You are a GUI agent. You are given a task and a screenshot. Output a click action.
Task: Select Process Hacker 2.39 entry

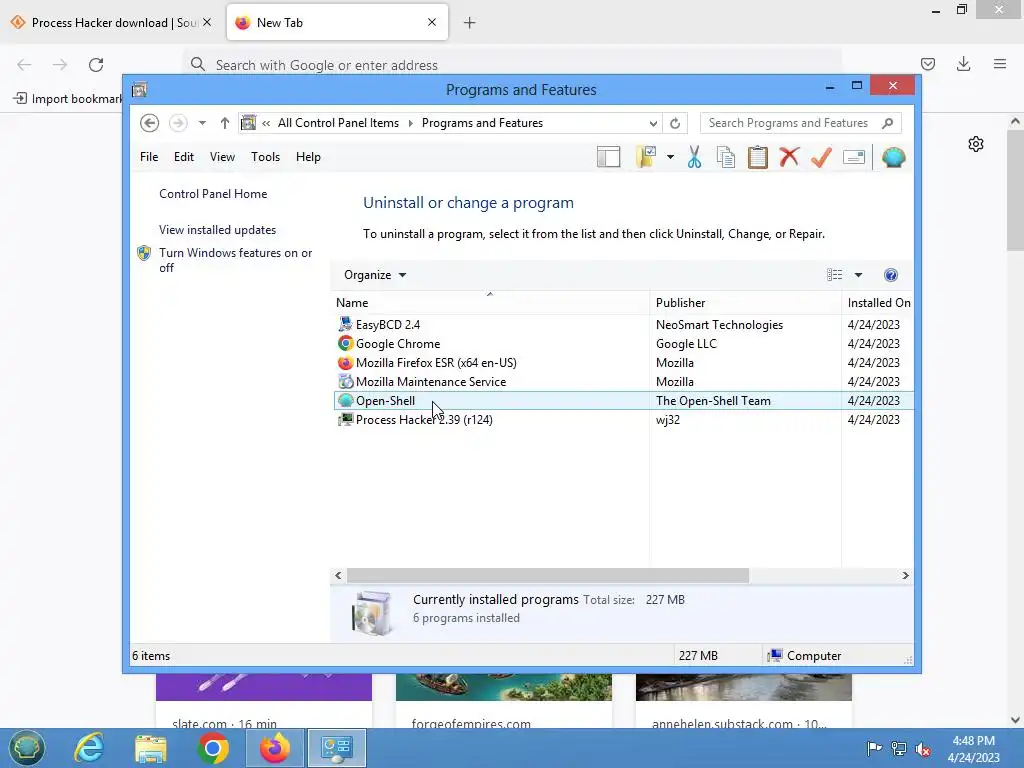(x=624, y=419)
